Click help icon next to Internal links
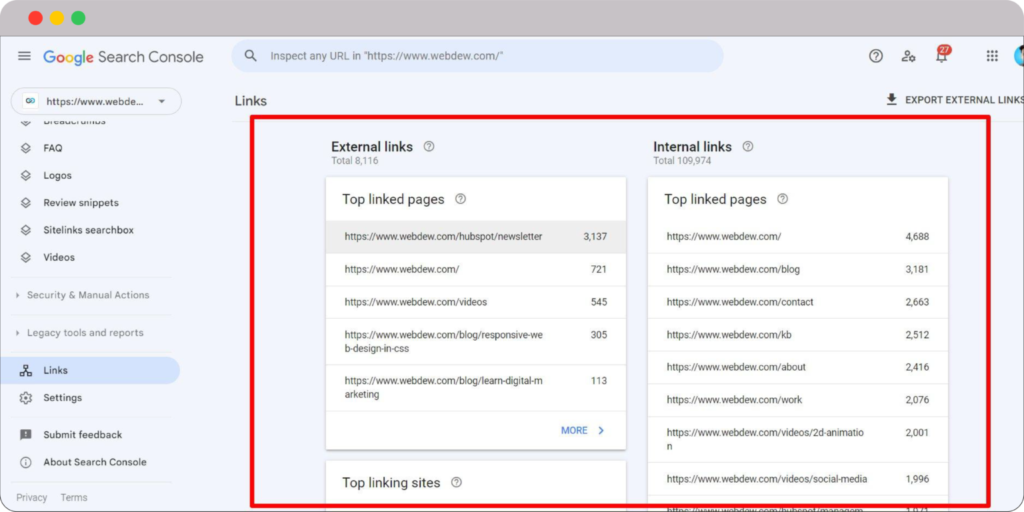Screen dimensions: 1024x512 click(x=748, y=146)
